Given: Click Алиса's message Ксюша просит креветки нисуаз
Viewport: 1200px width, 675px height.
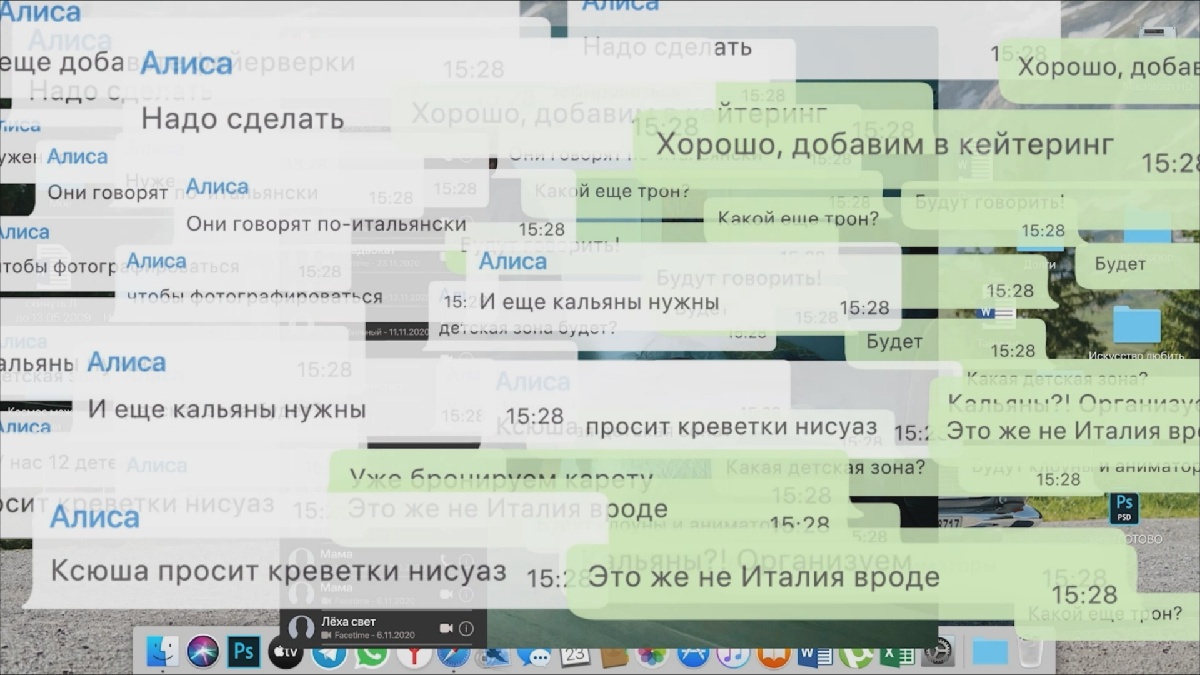Looking at the screenshot, I should pos(279,572).
